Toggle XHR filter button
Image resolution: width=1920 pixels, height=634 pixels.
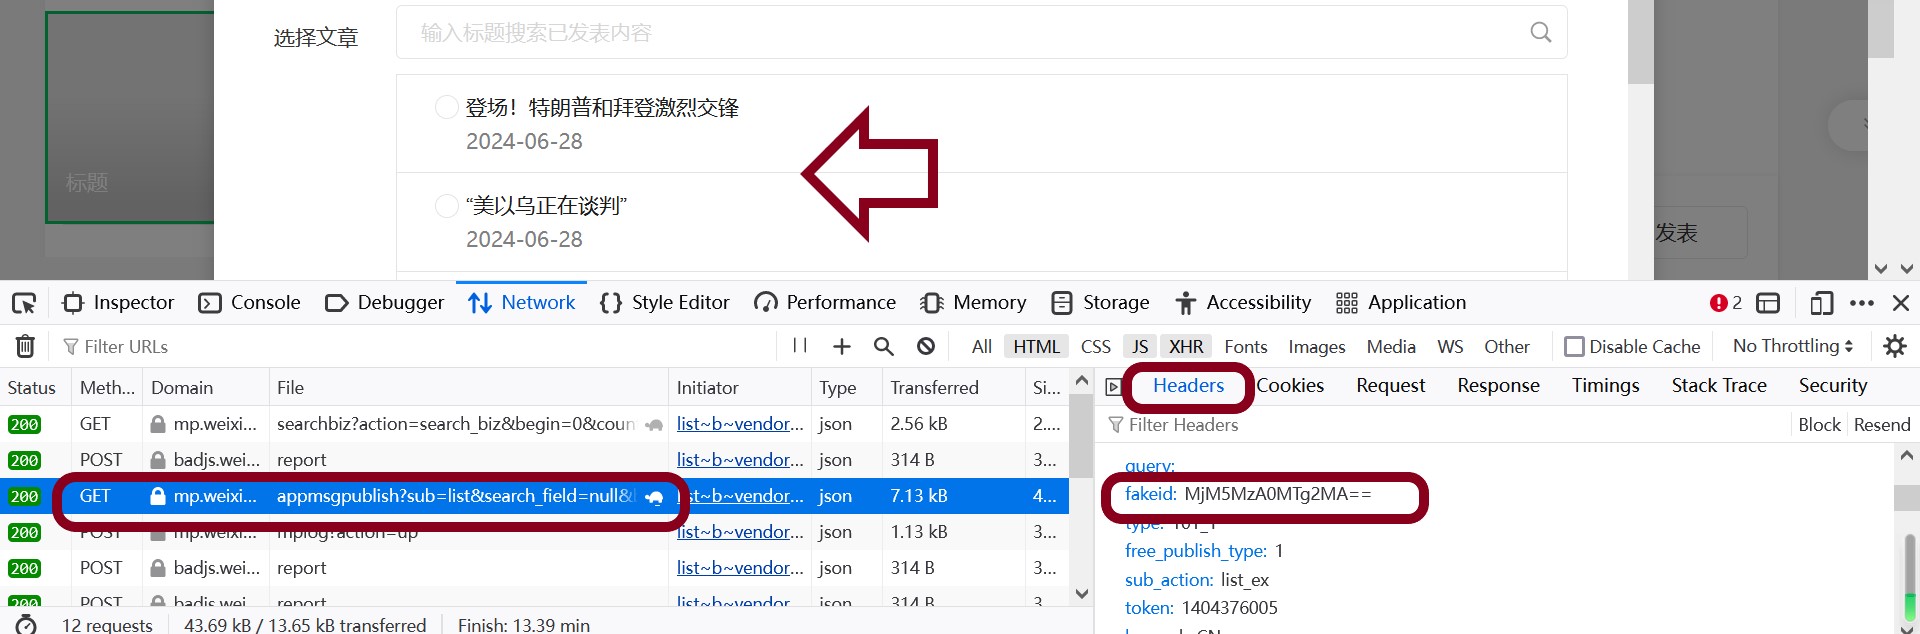(1186, 346)
